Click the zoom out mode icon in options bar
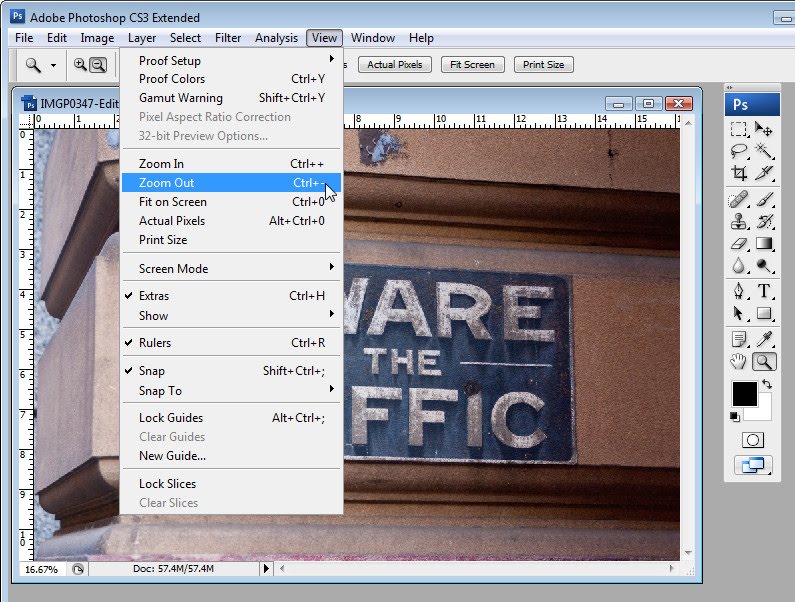This screenshot has height=602, width=795. [98, 64]
